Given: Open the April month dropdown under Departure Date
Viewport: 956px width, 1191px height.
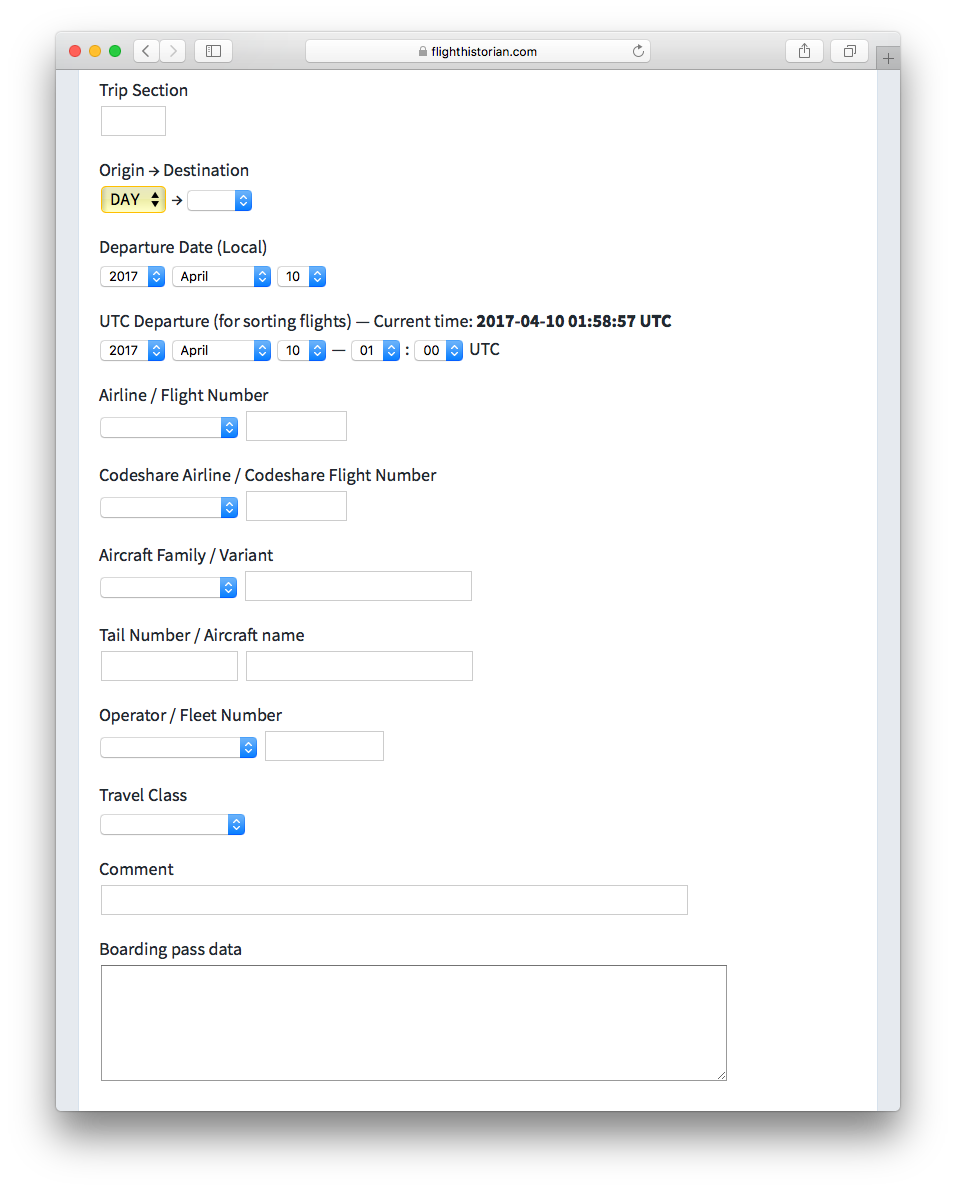Looking at the screenshot, I should (221, 276).
